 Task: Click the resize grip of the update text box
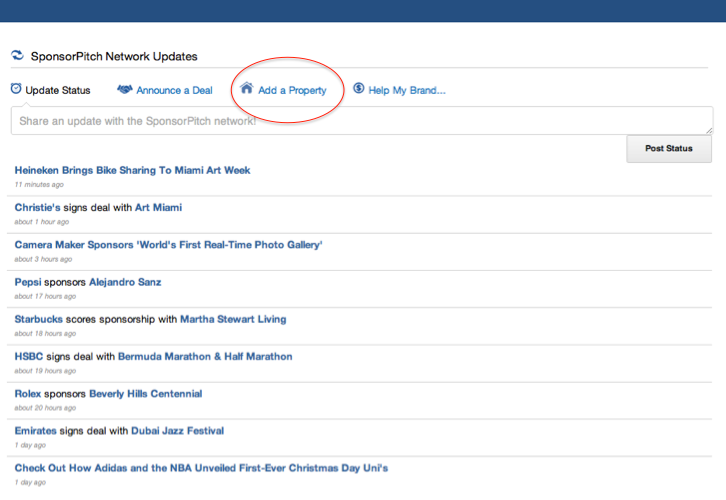[709, 131]
